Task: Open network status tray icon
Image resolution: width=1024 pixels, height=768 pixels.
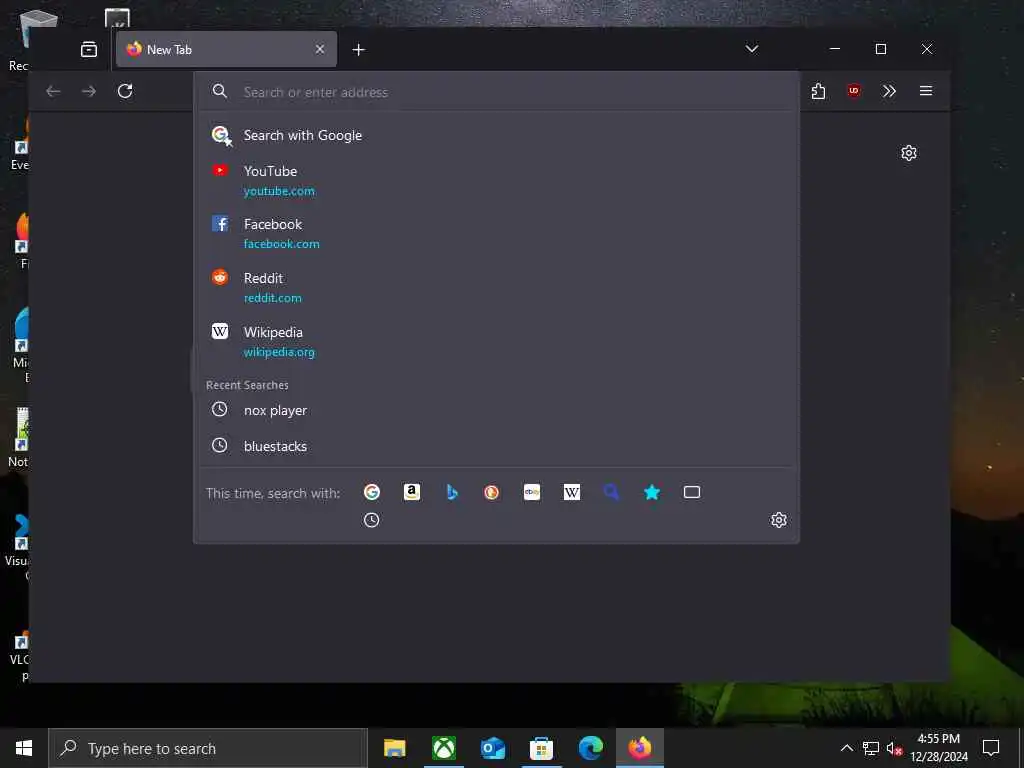Action: point(871,748)
